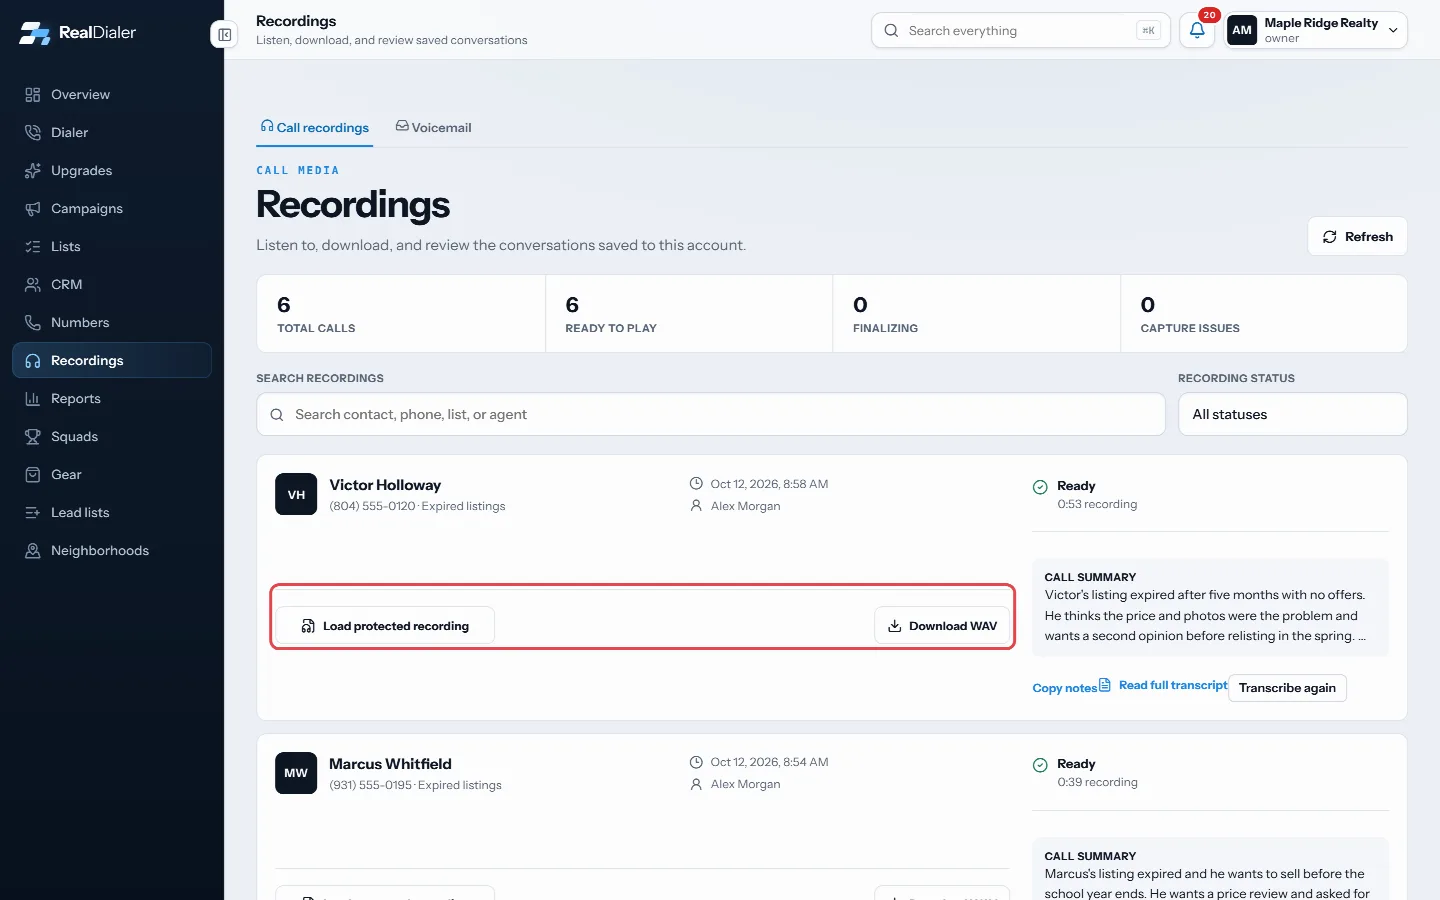Click the Upgrades sparkle icon in the sidebar
This screenshot has height=900, width=1440.
click(x=33, y=171)
